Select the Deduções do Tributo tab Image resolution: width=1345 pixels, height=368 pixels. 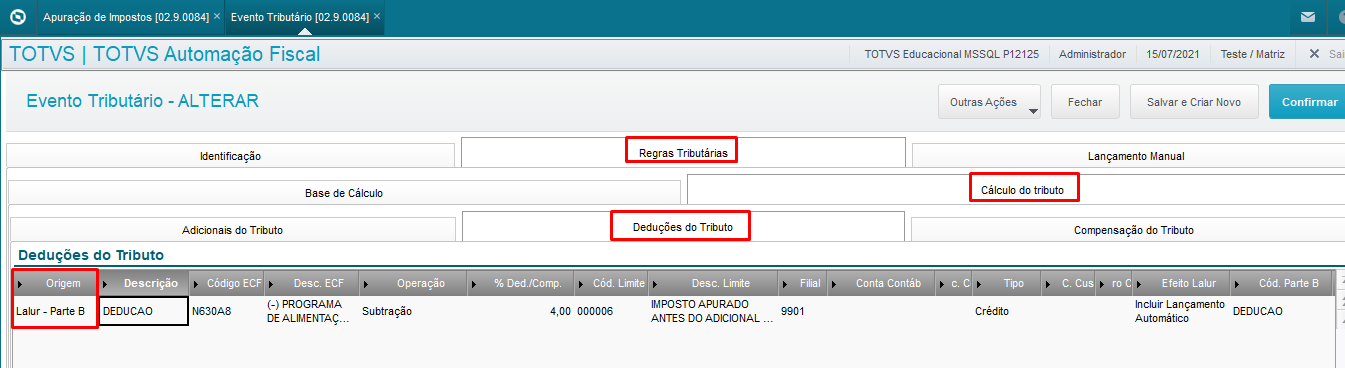[x=683, y=227]
